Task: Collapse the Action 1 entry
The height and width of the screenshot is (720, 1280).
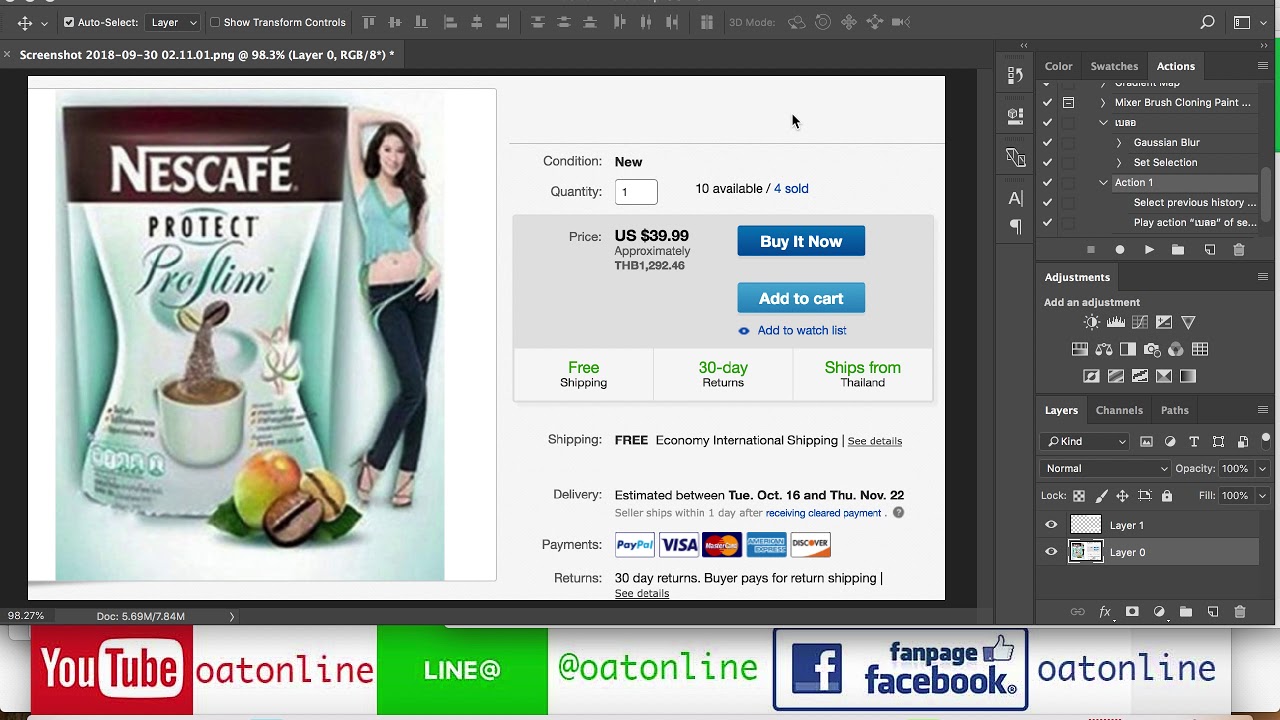Action: (x=1103, y=182)
